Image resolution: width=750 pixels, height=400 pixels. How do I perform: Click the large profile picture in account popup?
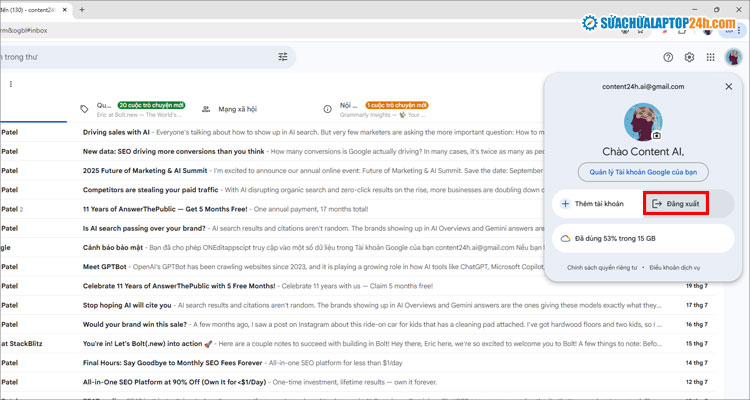click(643, 122)
